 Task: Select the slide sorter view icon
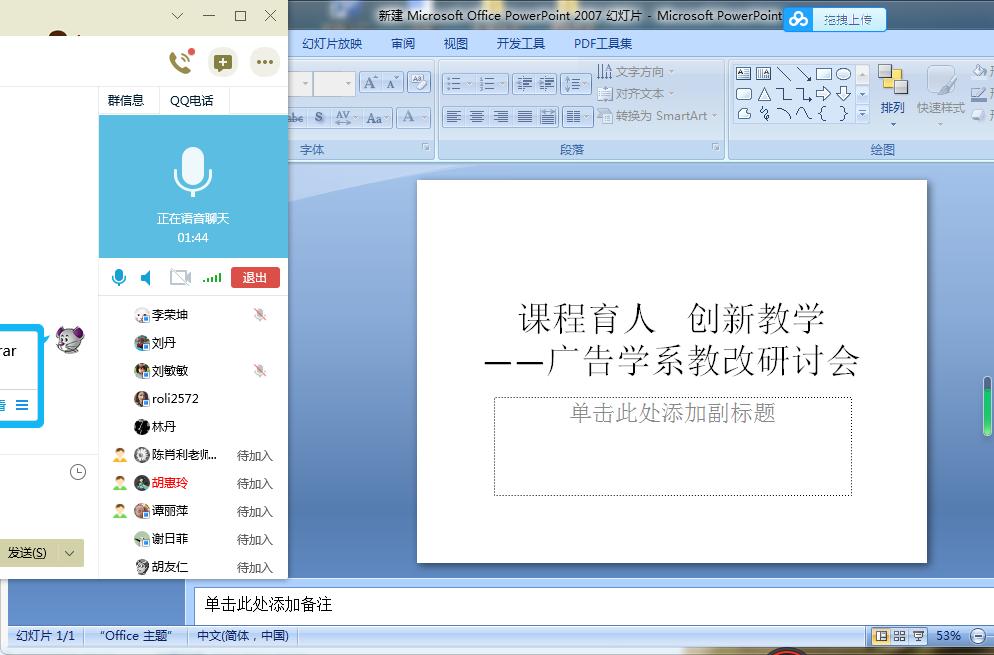pyautogui.click(x=900, y=636)
